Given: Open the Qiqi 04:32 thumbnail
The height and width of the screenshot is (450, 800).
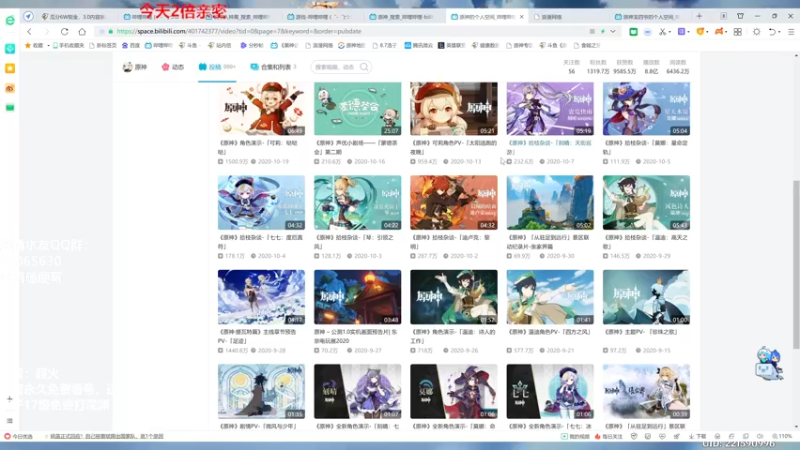Looking at the screenshot, I should coord(261,203).
